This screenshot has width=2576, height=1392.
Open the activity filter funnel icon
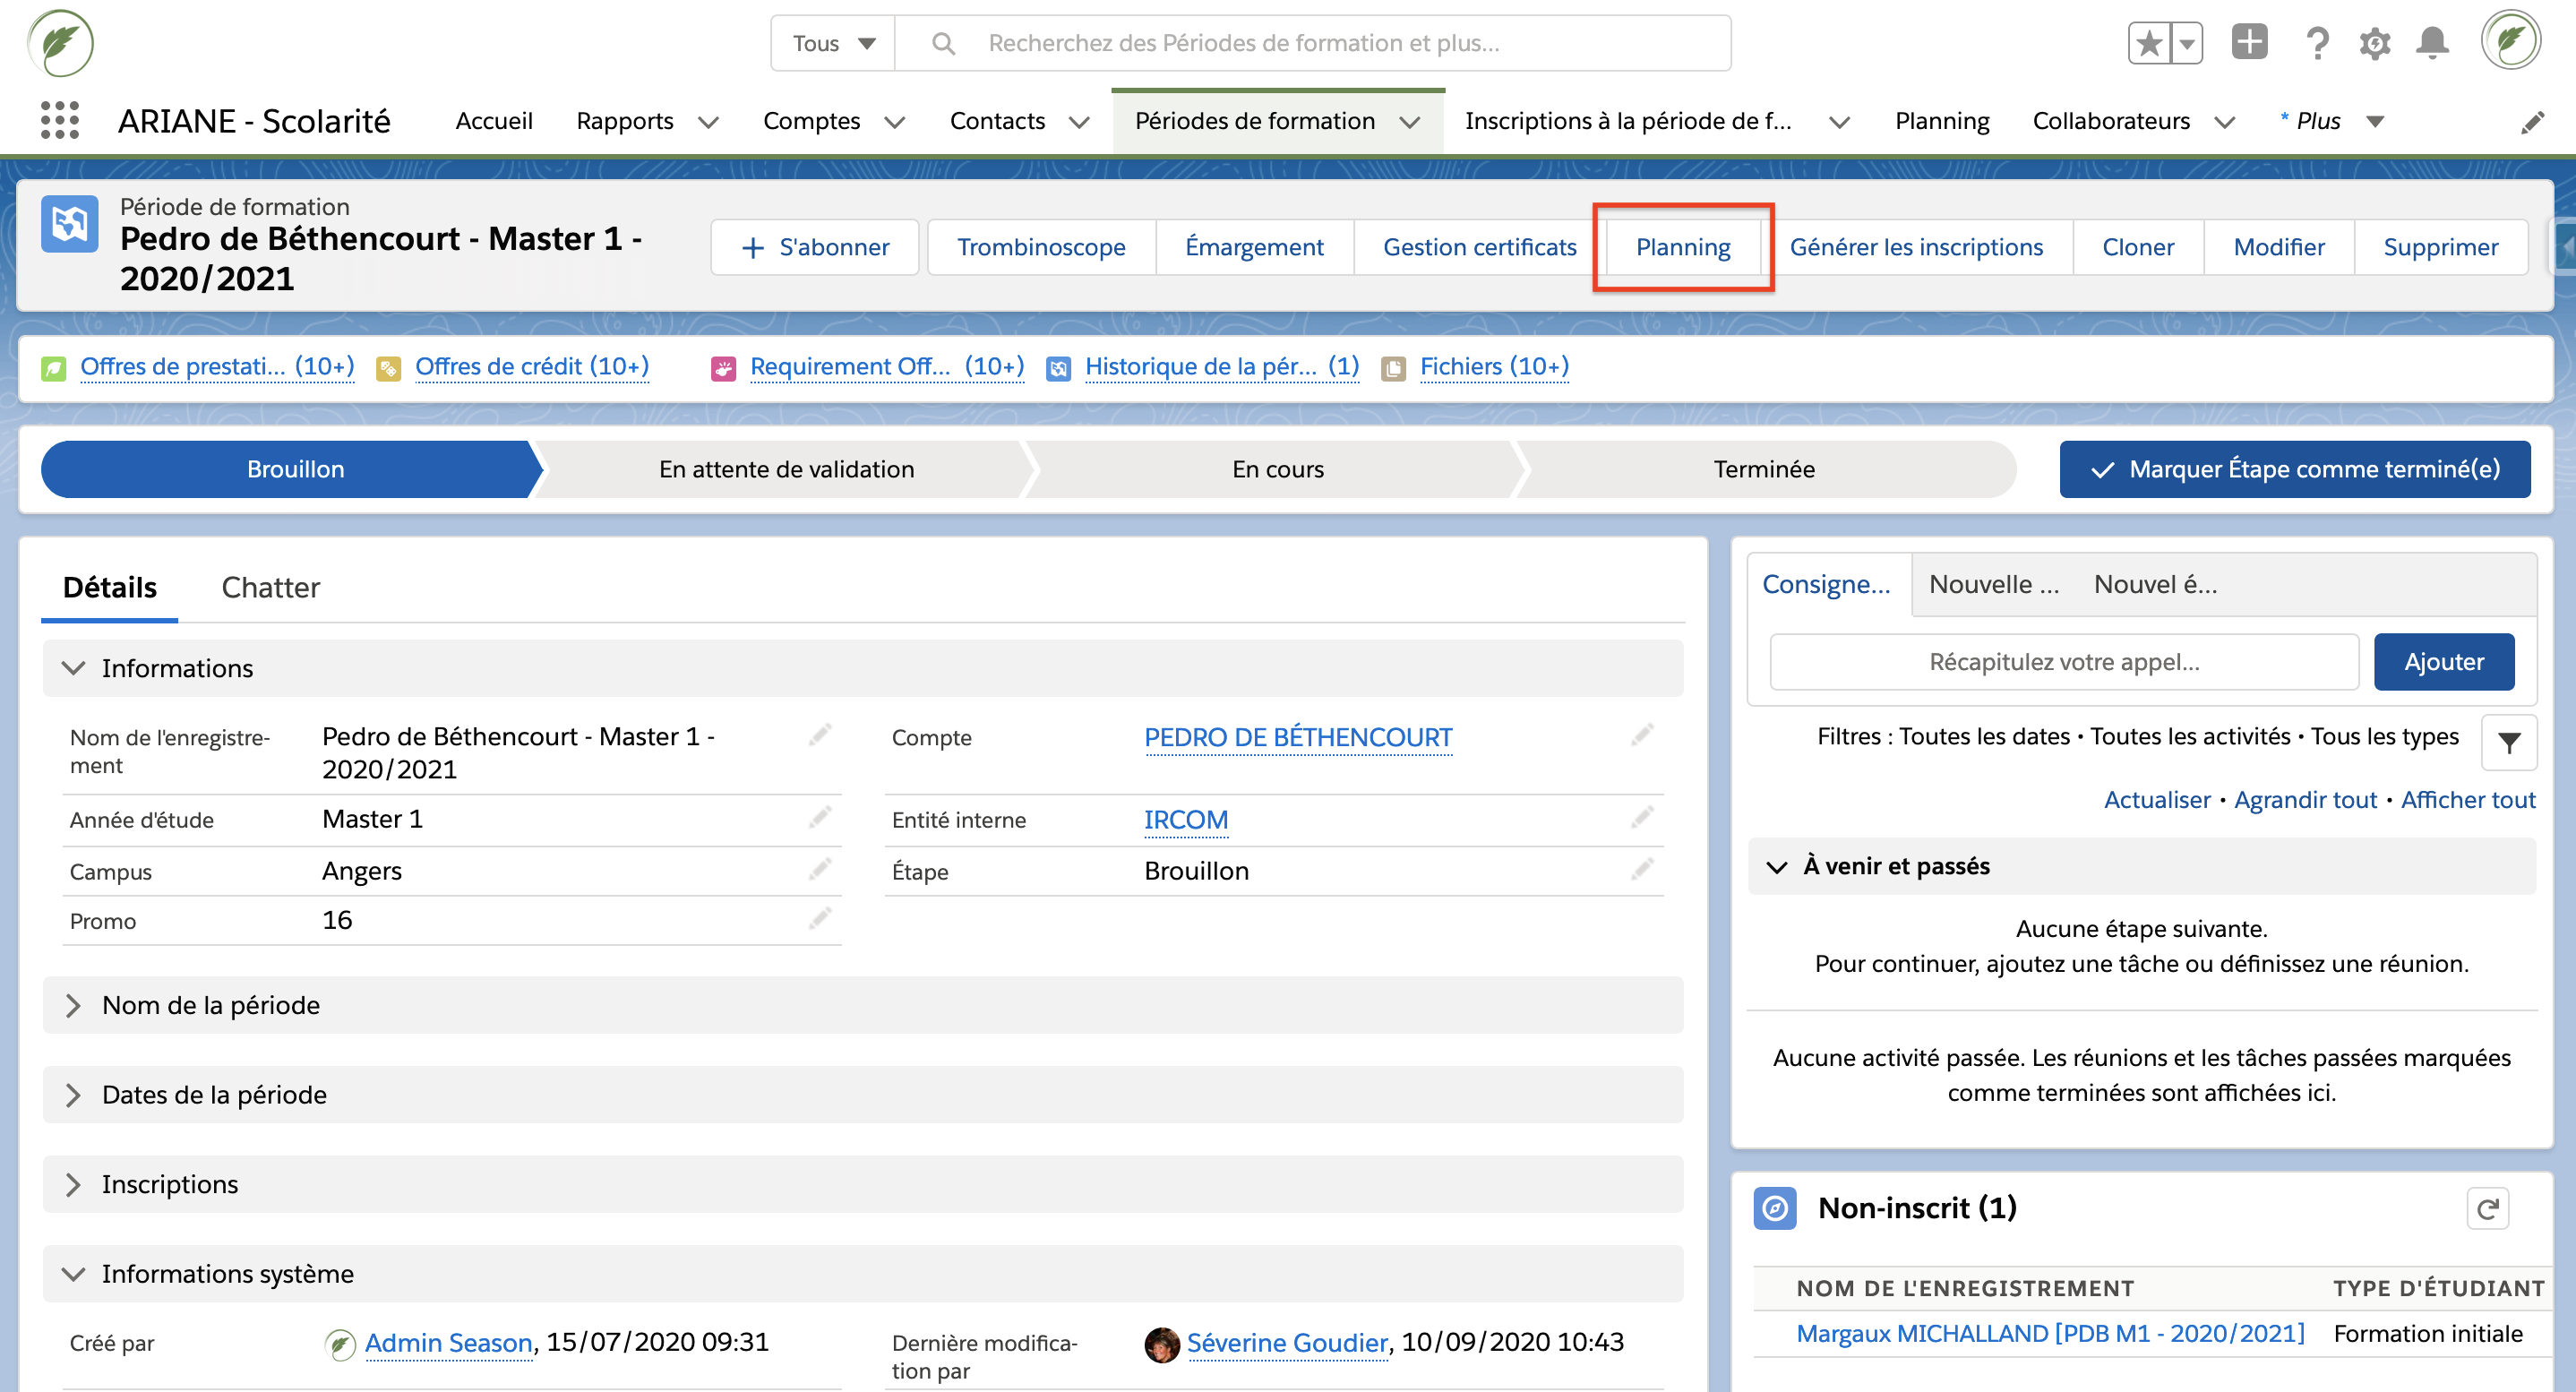[2508, 743]
